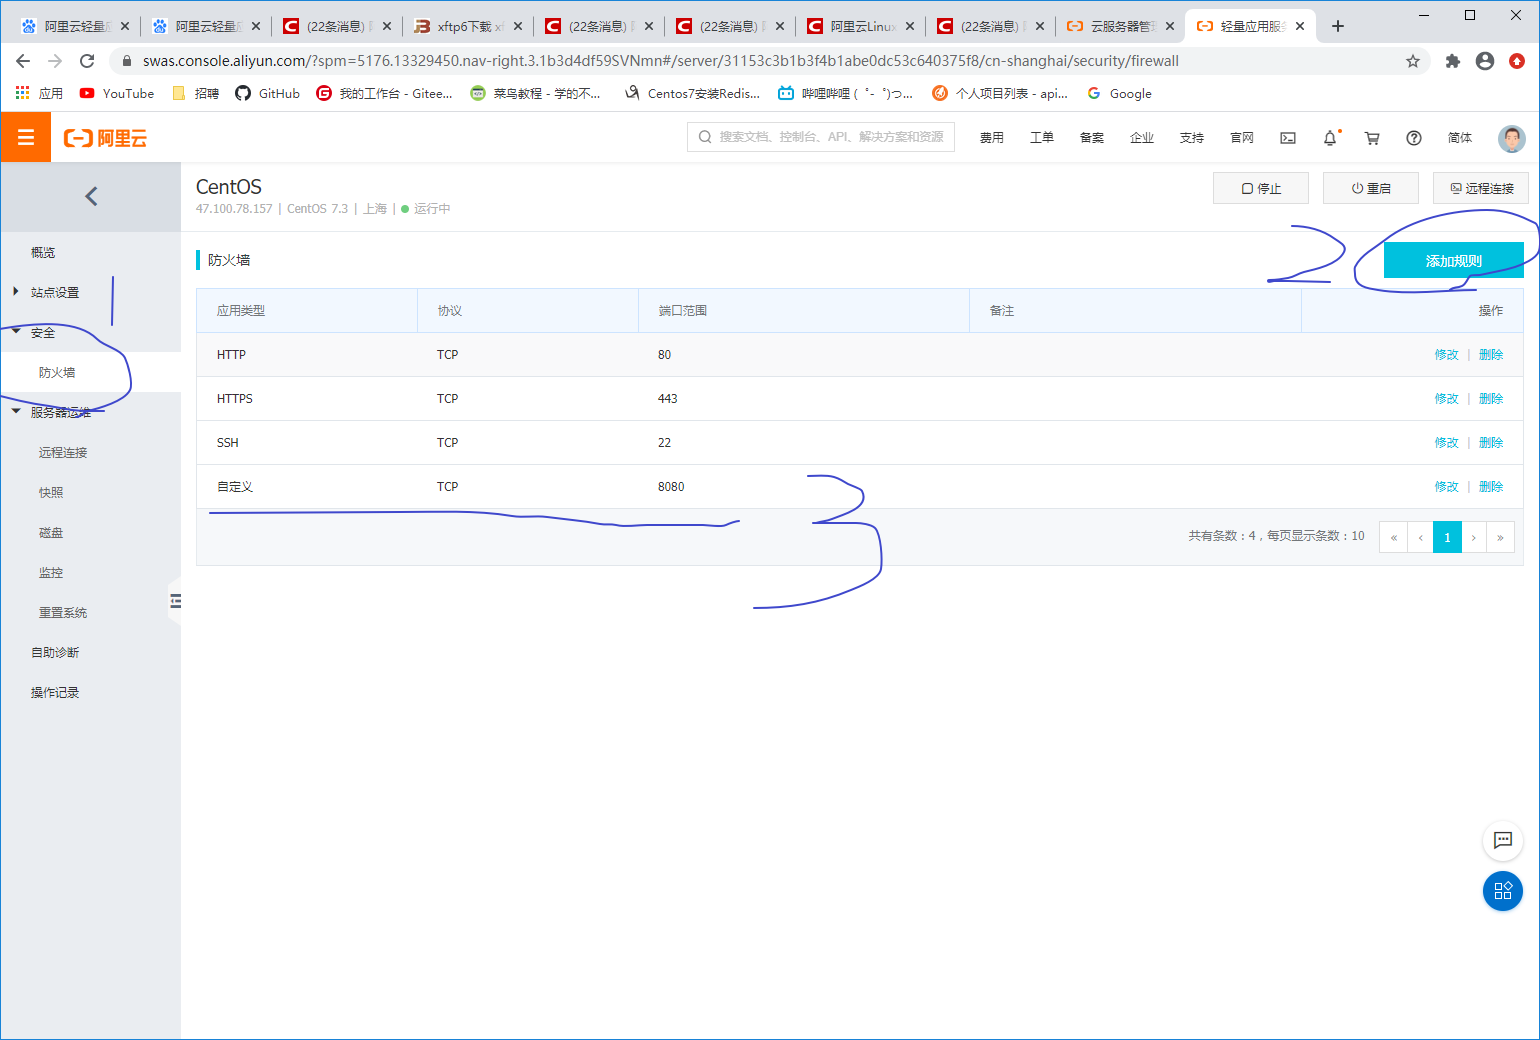Switch to 阿里云Linux browser tab
The image size is (1540, 1040).
(x=861, y=26)
